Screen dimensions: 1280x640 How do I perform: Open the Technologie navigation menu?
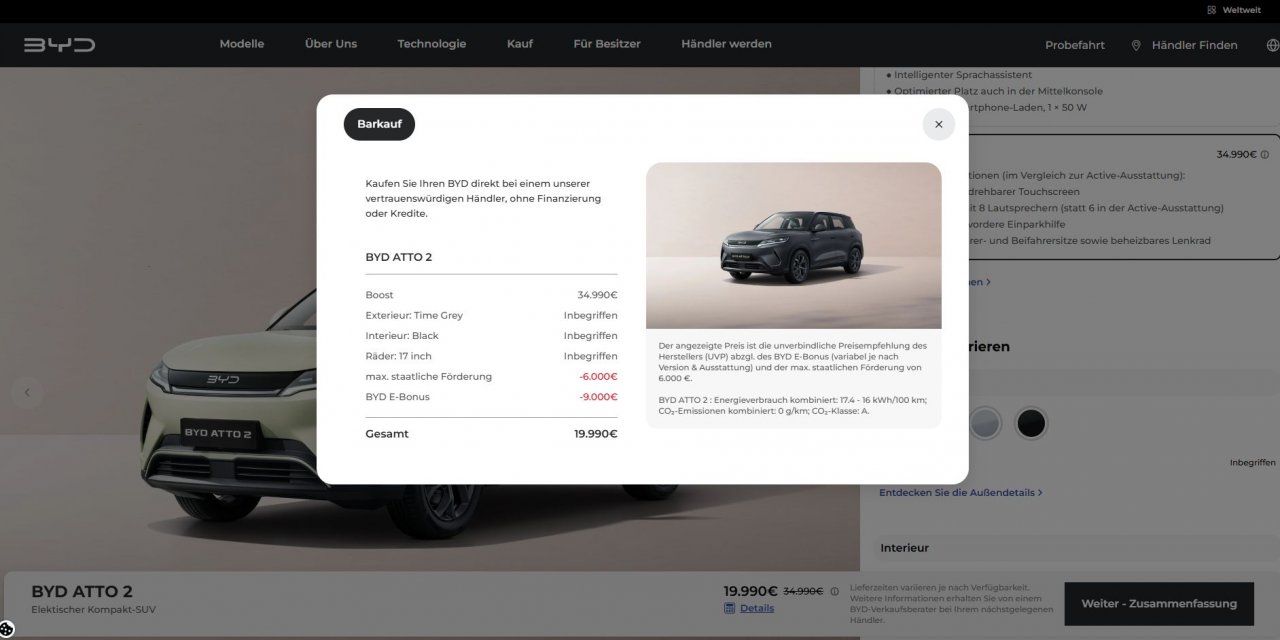432,44
